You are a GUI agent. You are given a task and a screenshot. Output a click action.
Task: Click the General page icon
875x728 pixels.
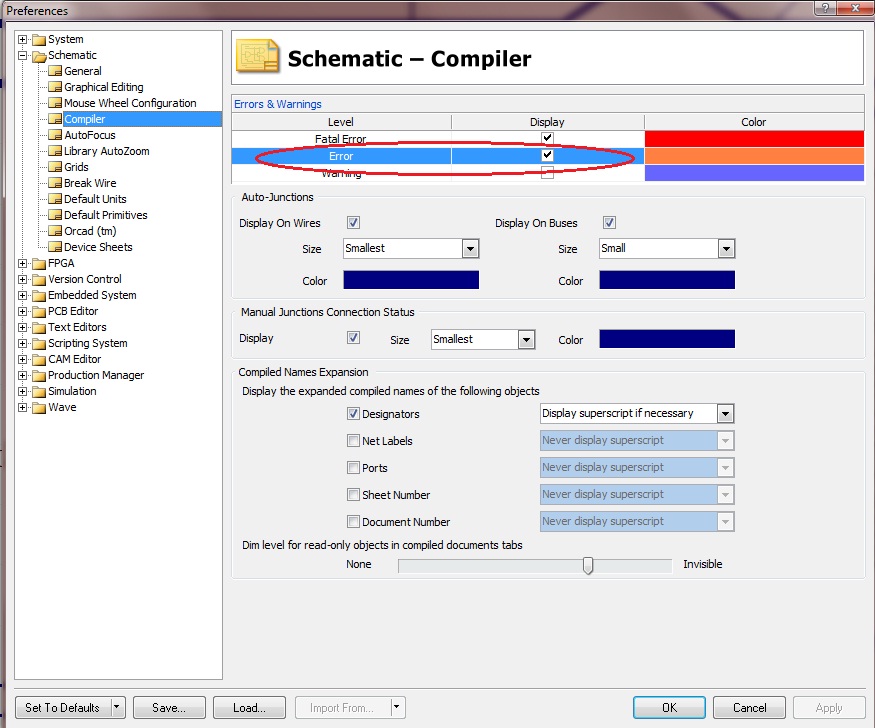tap(55, 71)
